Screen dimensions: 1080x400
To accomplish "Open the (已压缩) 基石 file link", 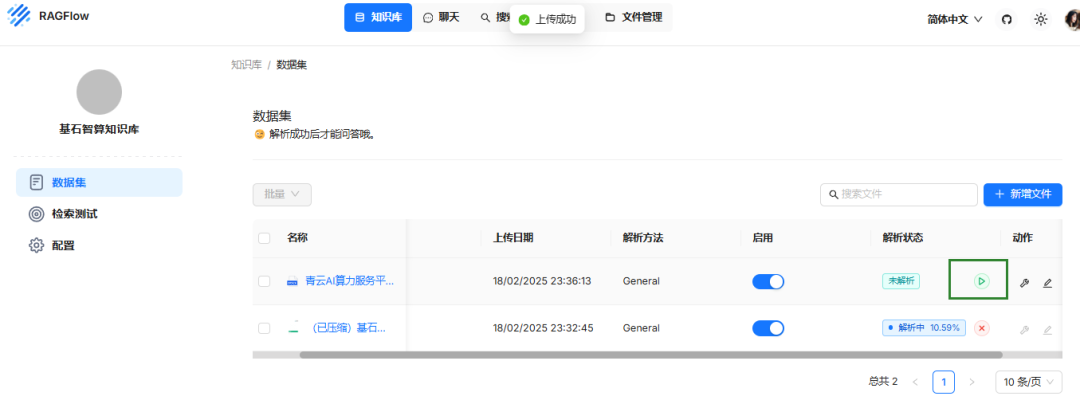I will pos(349,328).
